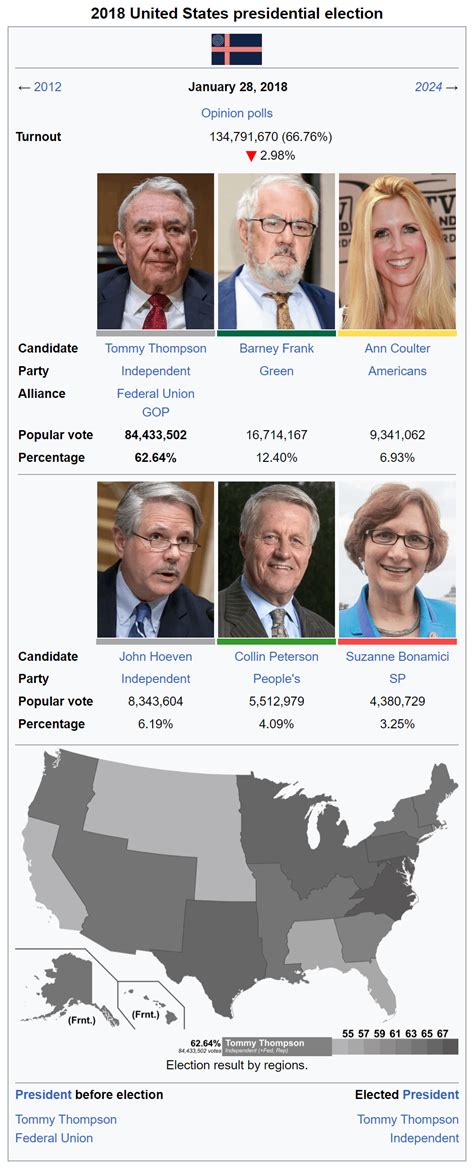This screenshot has height=1169, width=474.
Task: Open Suzanne Bonamici's portrait photo
Action: pyautogui.click(x=397, y=559)
